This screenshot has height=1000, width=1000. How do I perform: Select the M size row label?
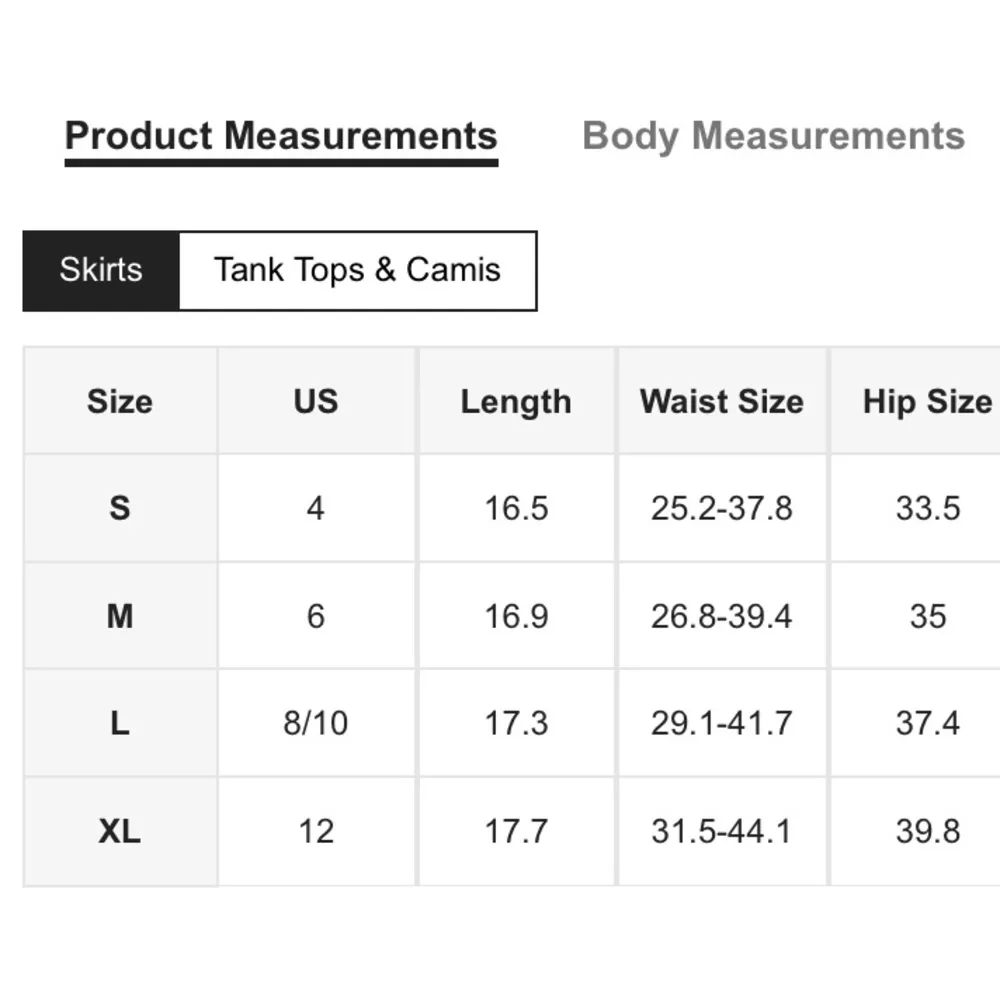pos(120,616)
